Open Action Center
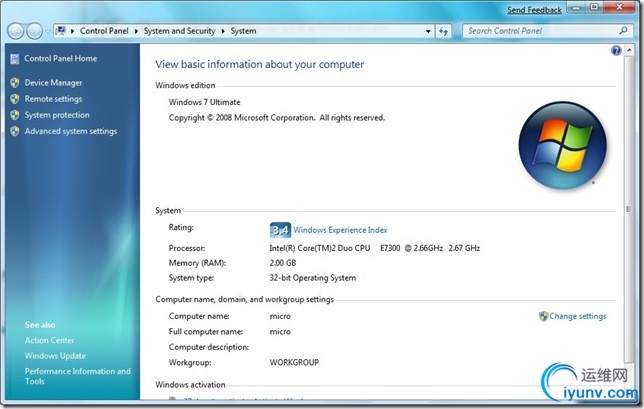 pyautogui.click(x=49, y=340)
